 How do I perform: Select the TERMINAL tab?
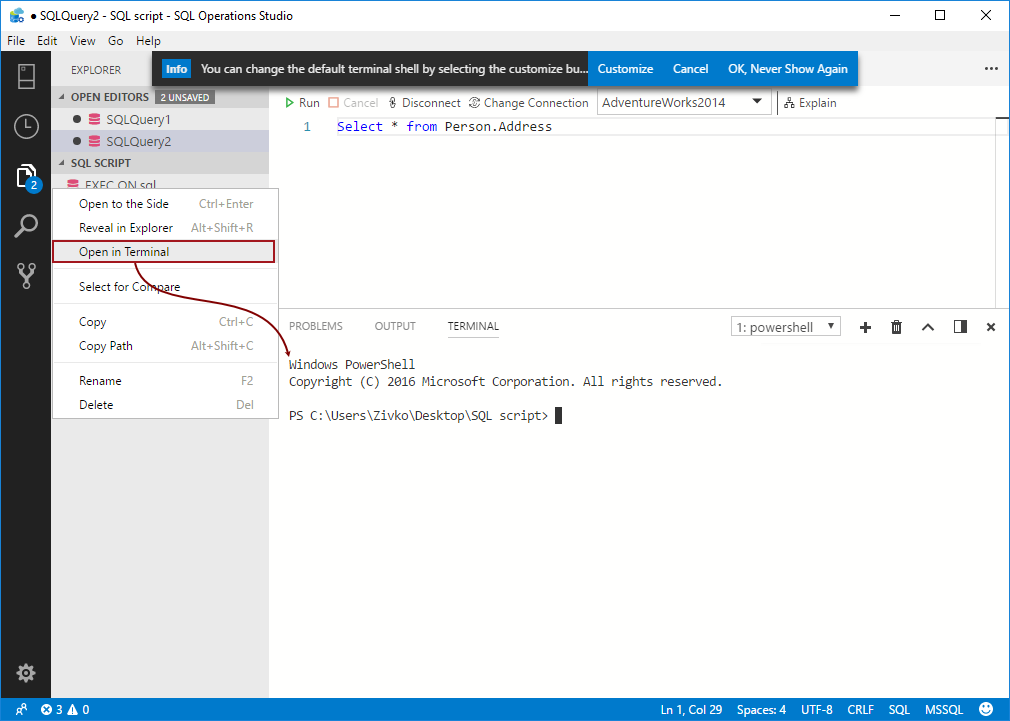[473, 326]
